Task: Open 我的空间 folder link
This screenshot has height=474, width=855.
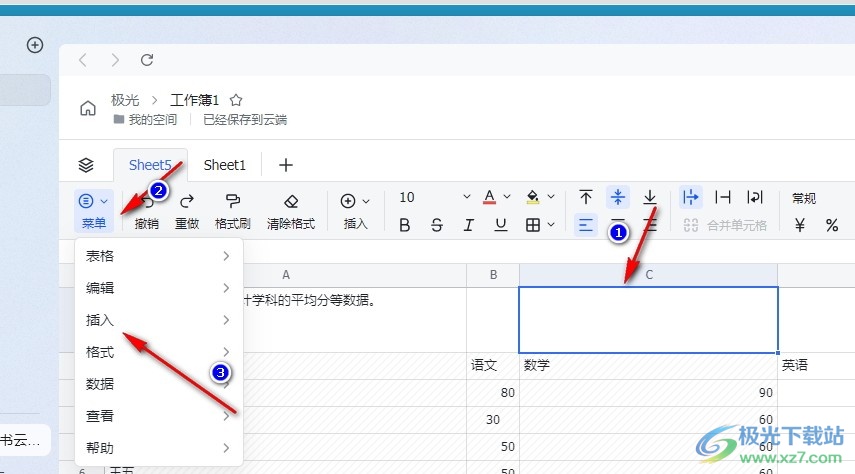Action: coord(152,119)
